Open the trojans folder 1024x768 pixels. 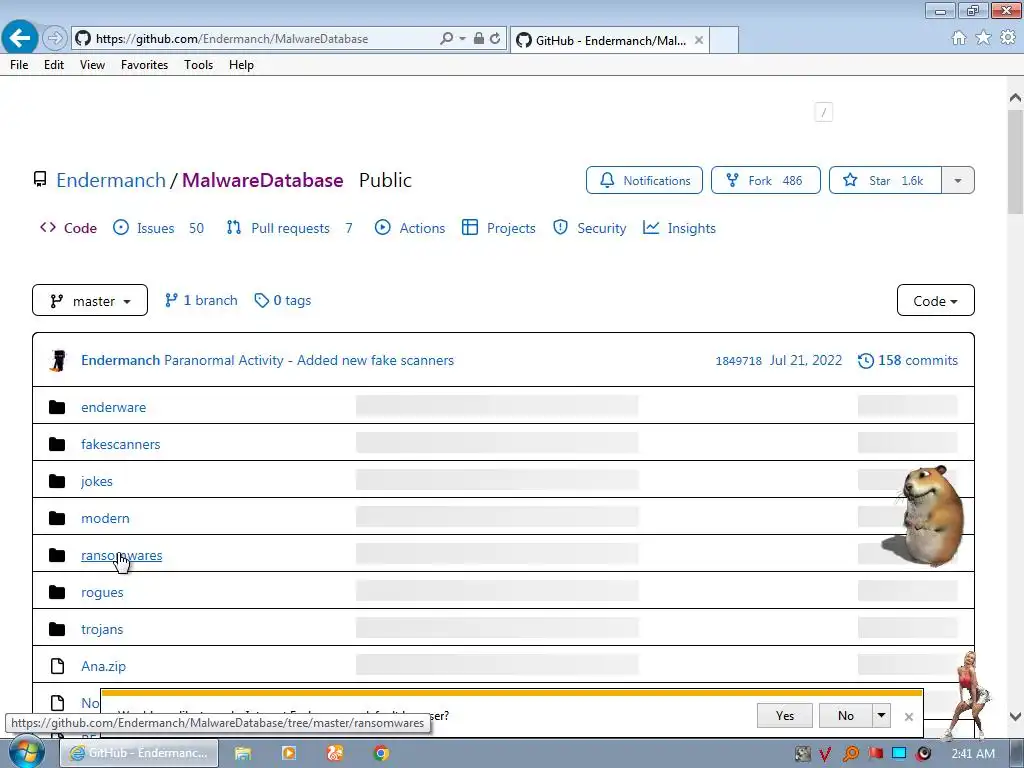102,630
